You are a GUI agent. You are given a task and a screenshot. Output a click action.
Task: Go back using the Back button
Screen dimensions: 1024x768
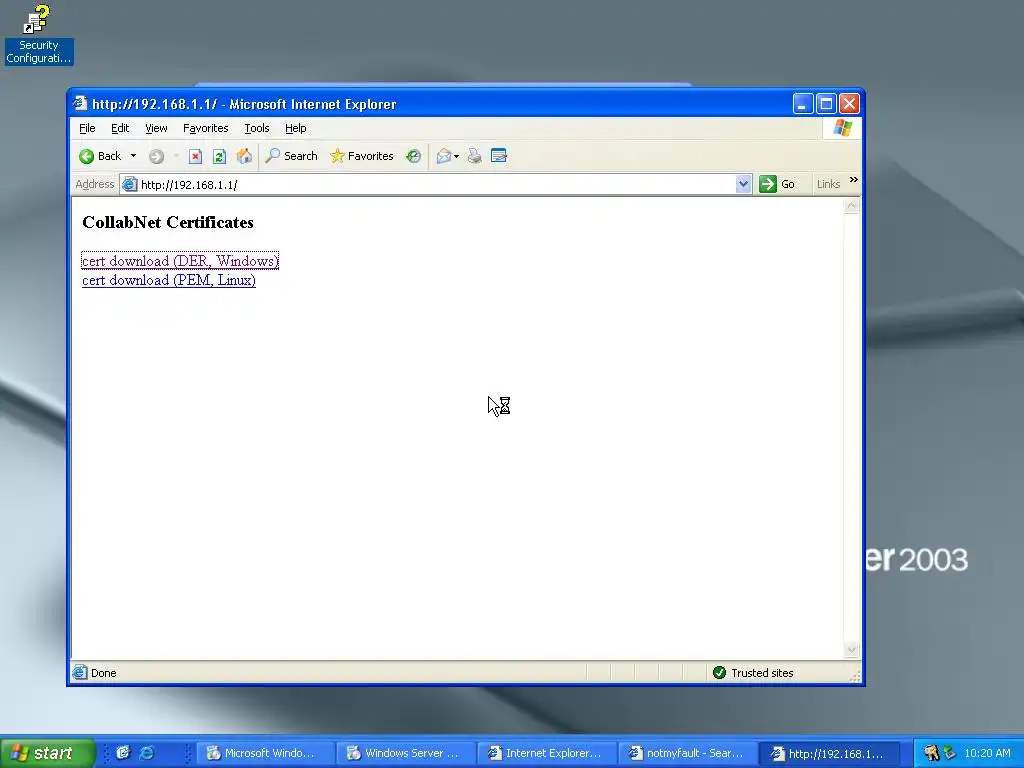pos(100,156)
